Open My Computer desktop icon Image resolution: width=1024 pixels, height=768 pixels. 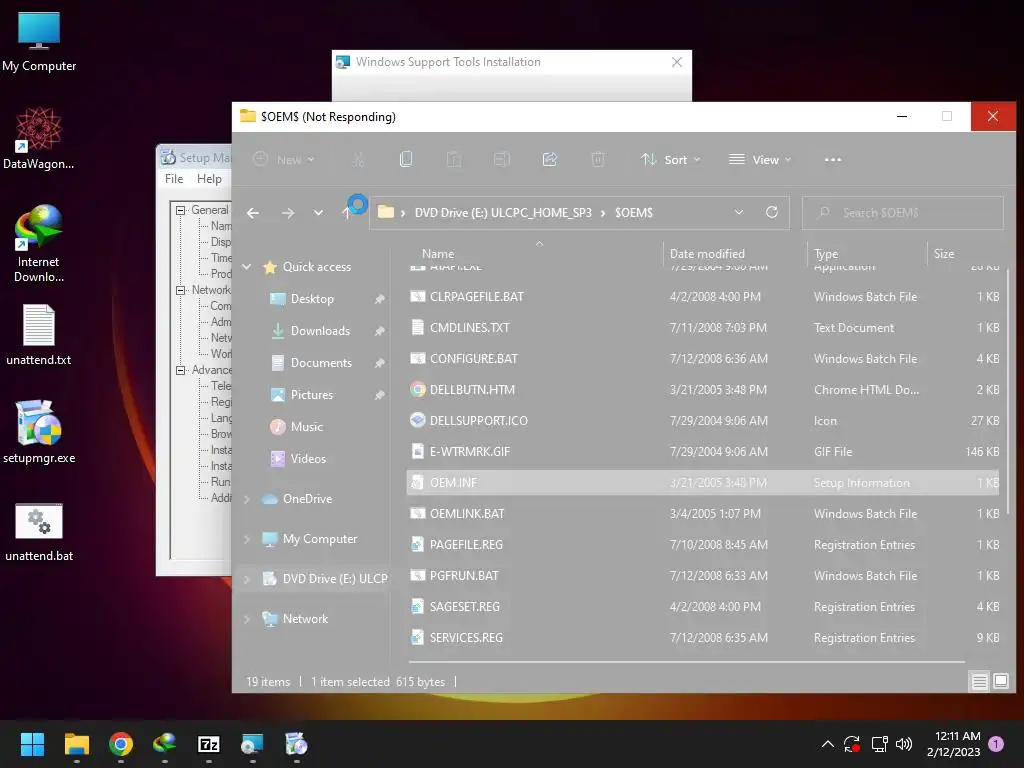pos(39,41)
